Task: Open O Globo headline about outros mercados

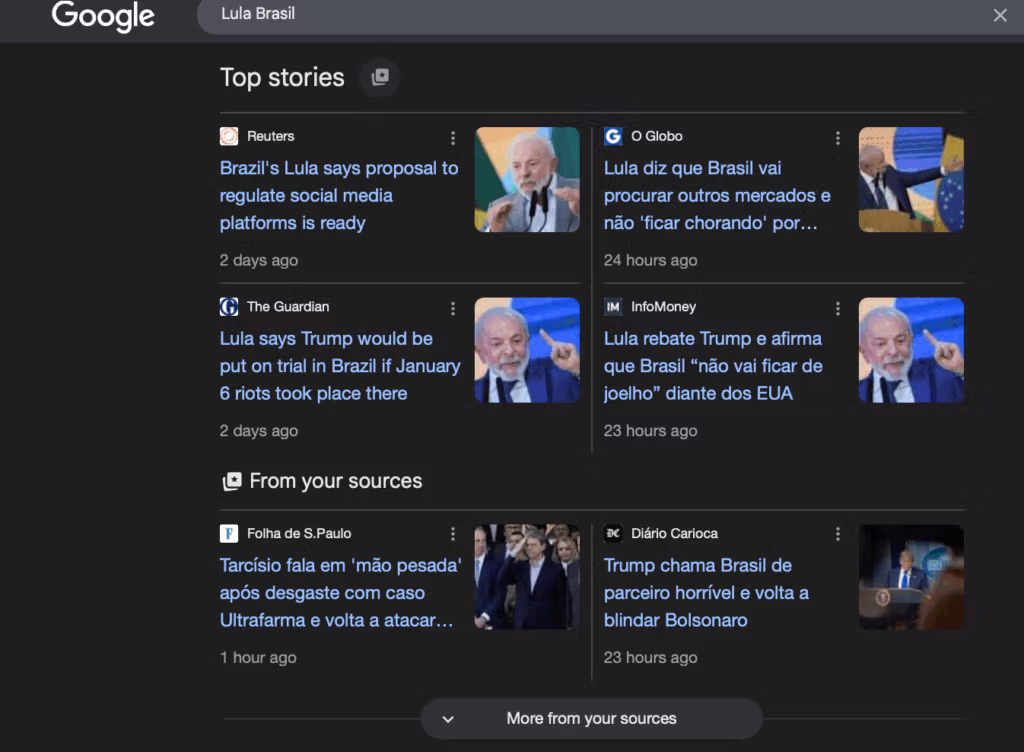Action: tap(716, 195)
